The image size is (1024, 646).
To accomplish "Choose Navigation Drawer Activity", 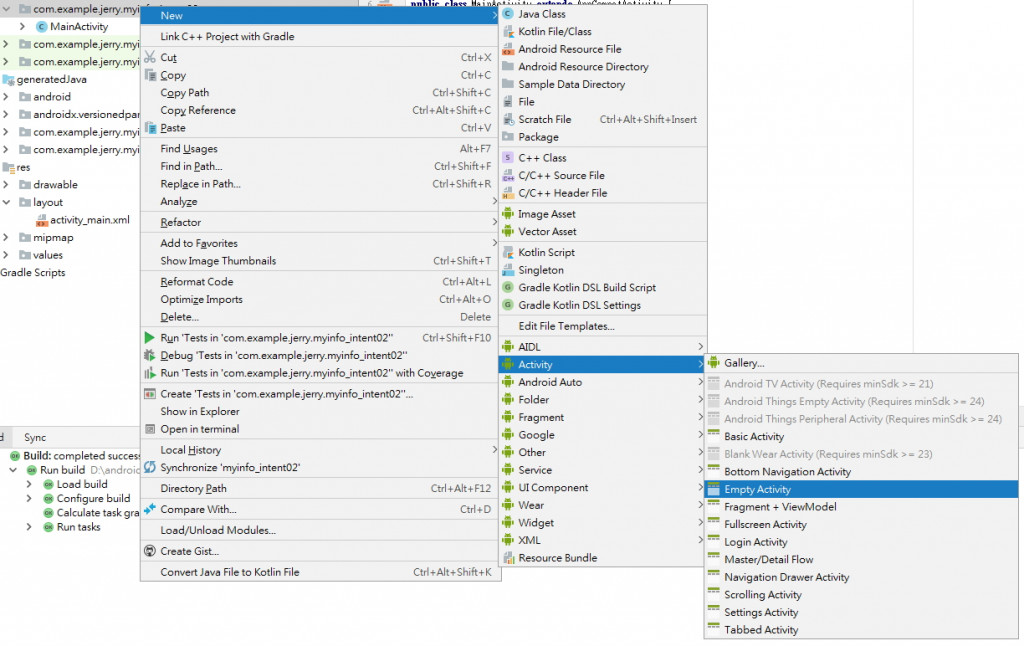I will pyautogui.click(x=861, y=577).
